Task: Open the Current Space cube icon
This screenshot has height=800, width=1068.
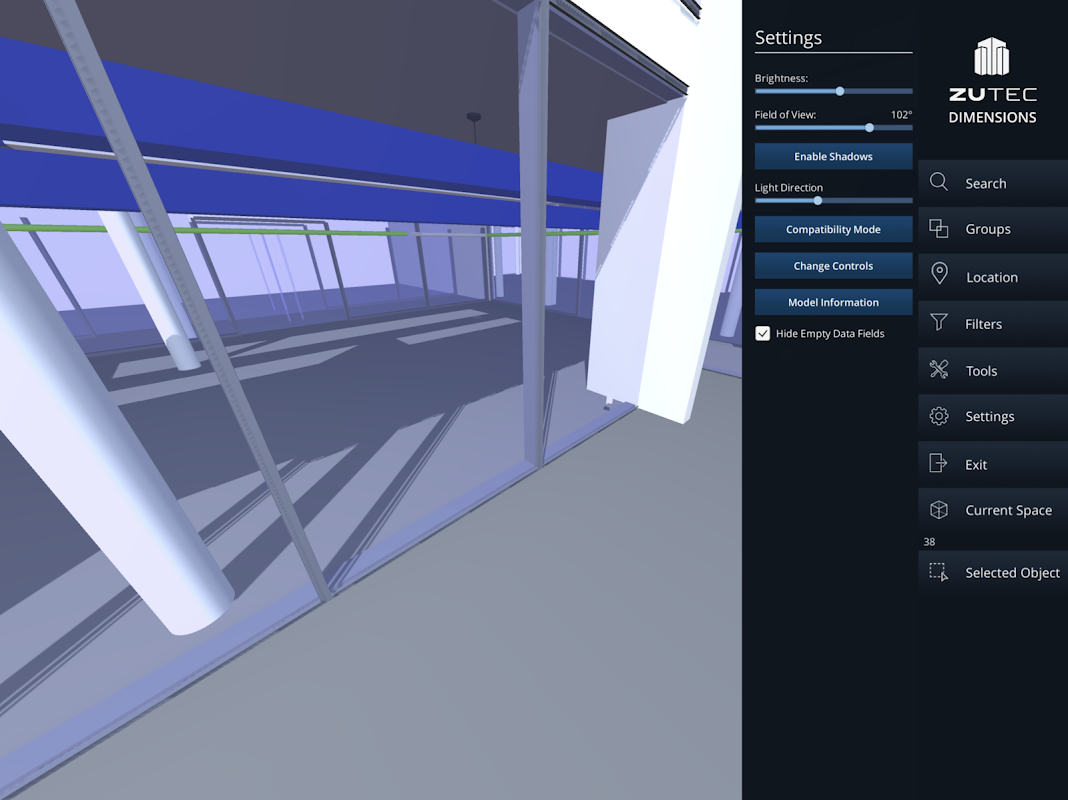Action: pos(939,510)
